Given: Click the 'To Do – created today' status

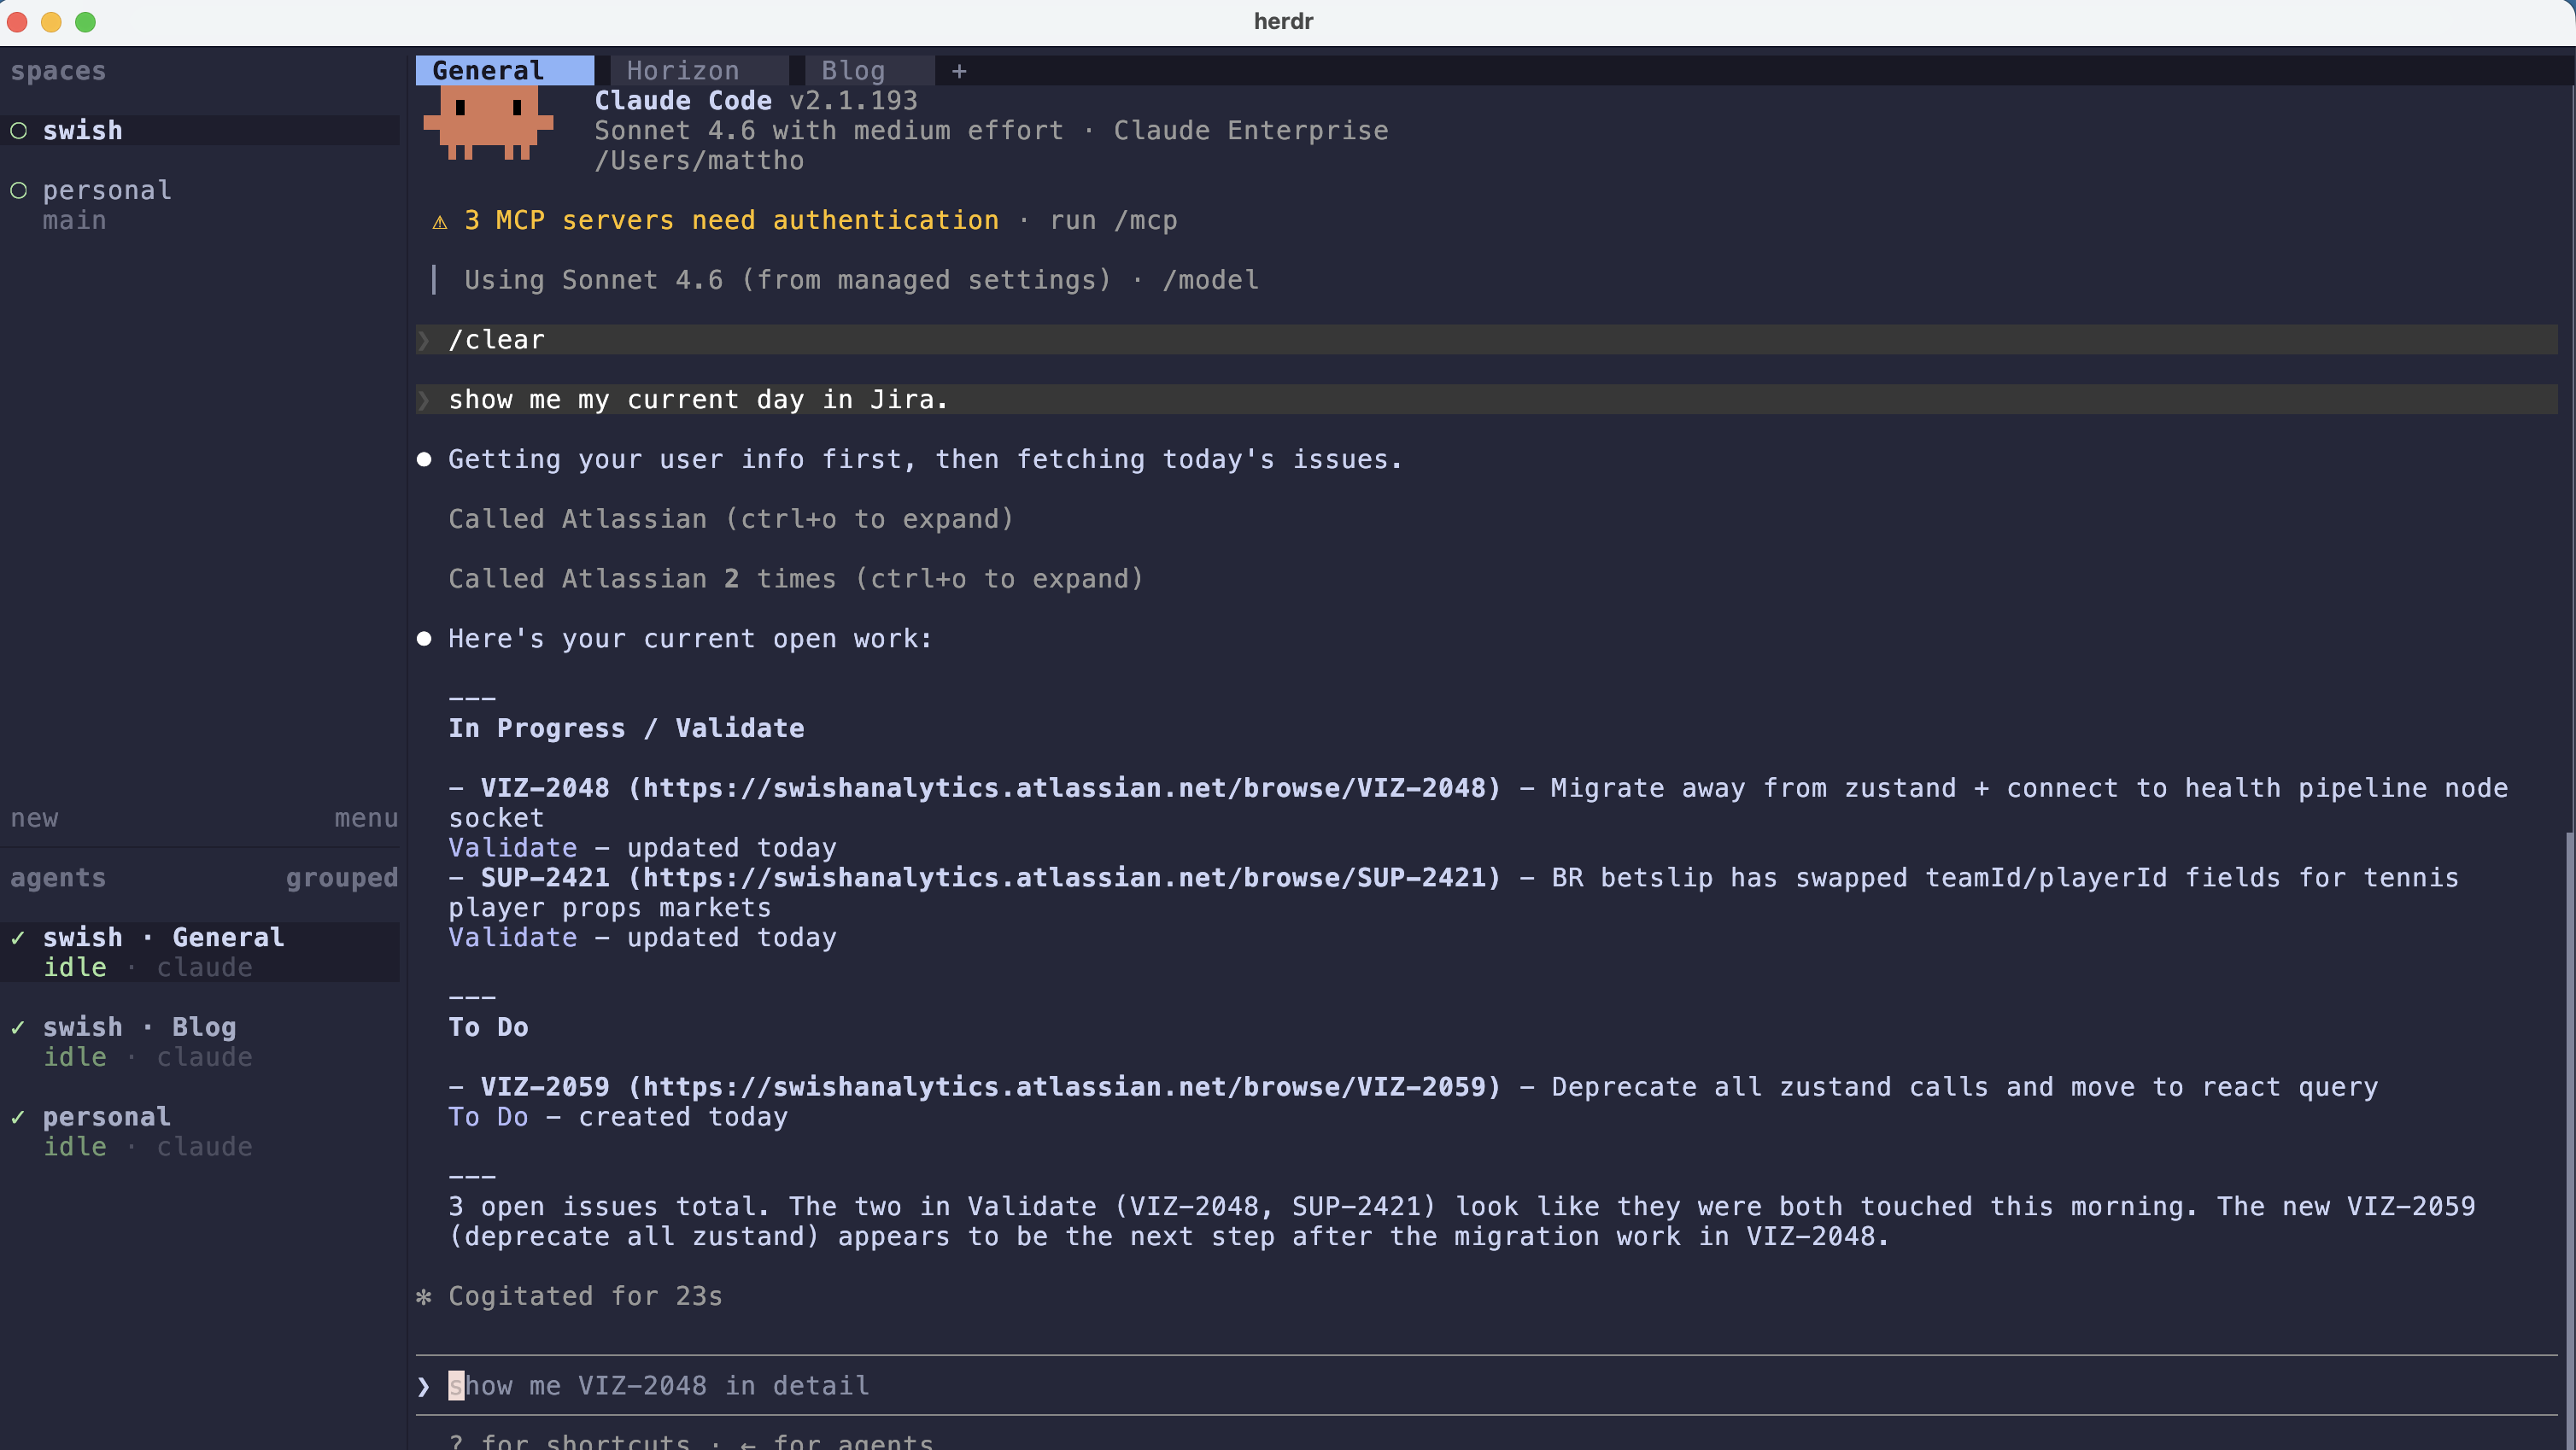Looking at the screenshot, I should (618, 1116).
